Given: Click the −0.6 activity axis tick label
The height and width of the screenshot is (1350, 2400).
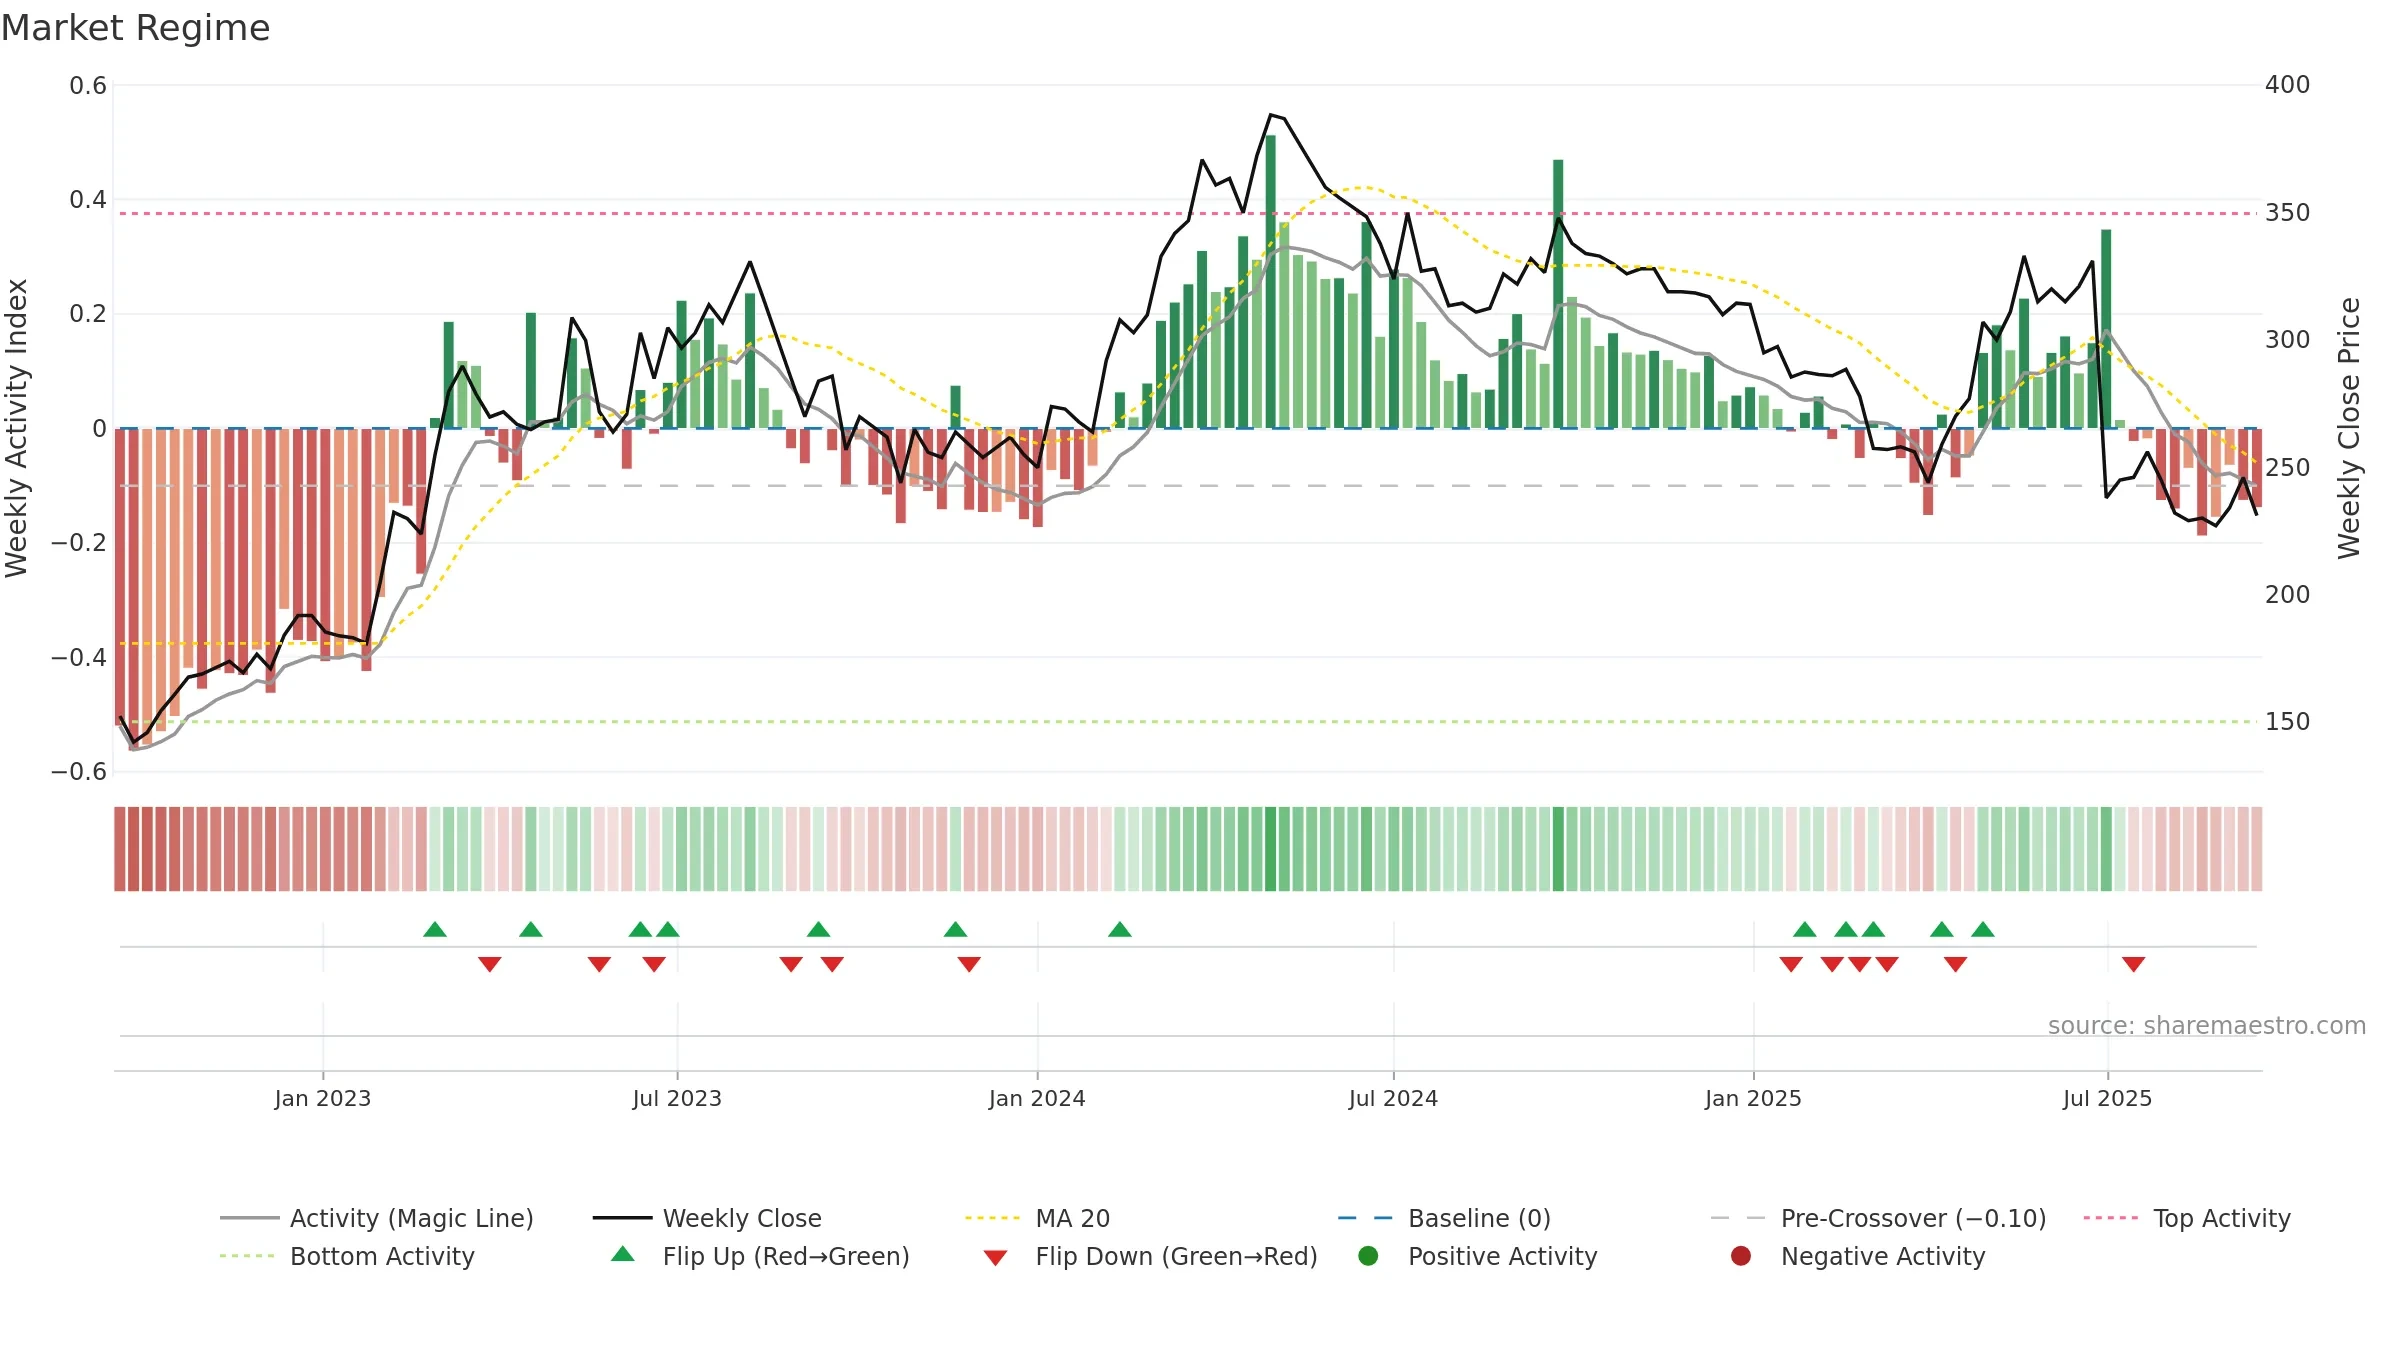Looking at the screenshot, I should [79, 772].
